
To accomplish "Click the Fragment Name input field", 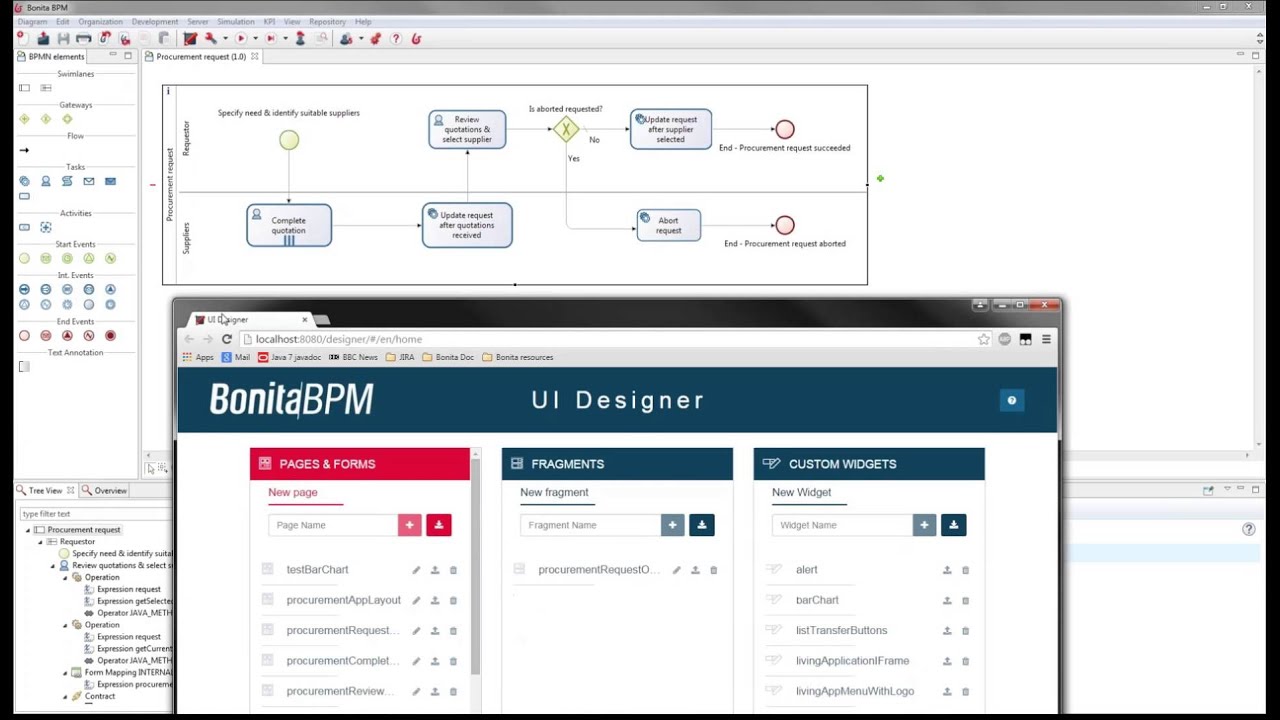I will click(x=590, y=525).
